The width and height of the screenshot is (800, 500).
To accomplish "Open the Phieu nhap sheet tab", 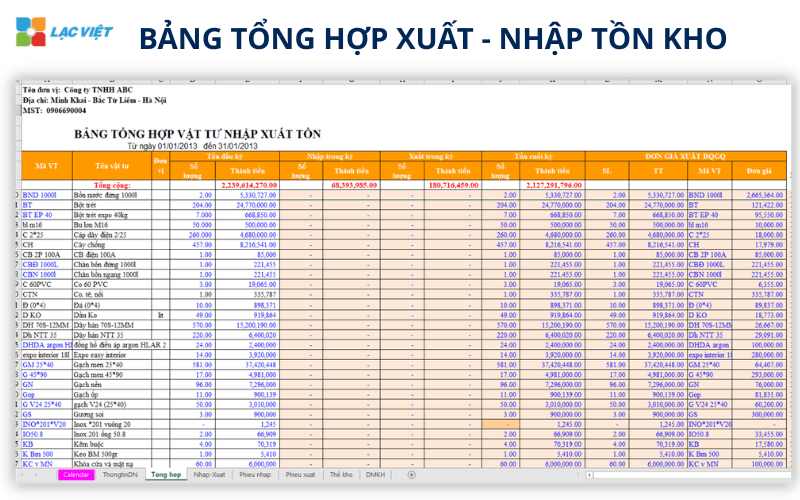I will pyautogui.click(x=255, y=474).
